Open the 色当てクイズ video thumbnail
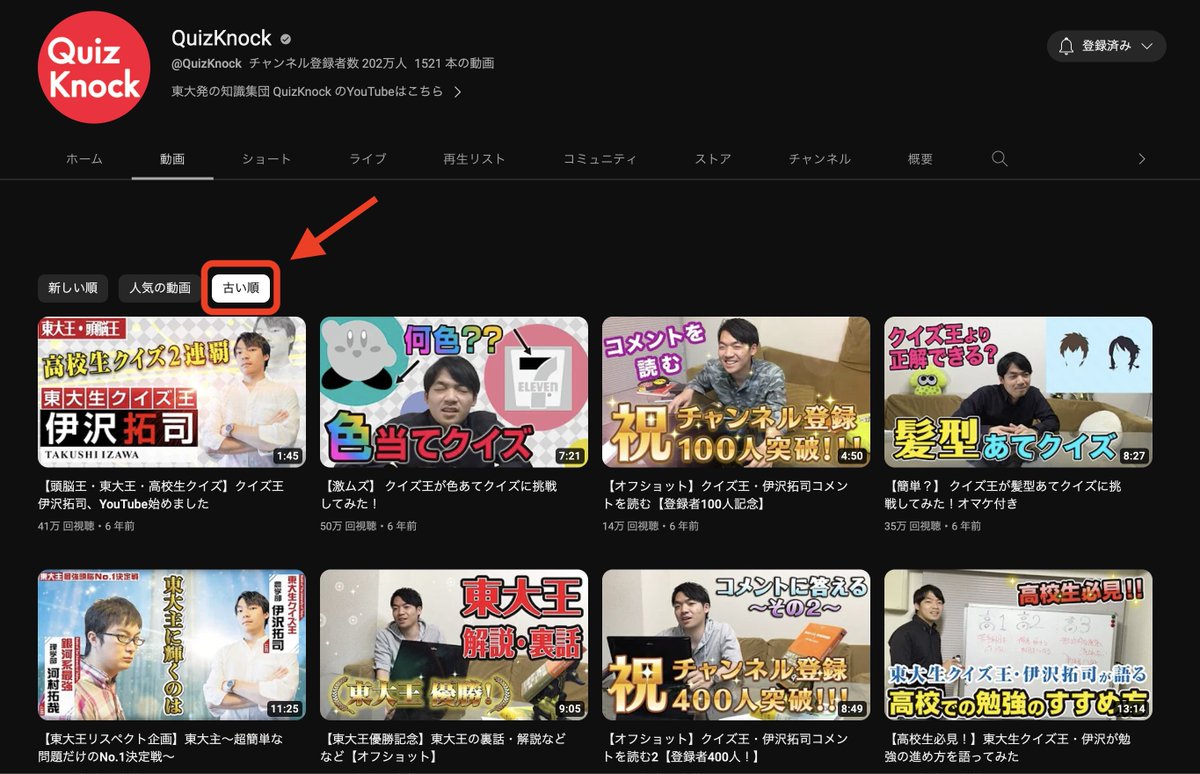Viewport: 1200px width, 774px height. pos(454,392)
